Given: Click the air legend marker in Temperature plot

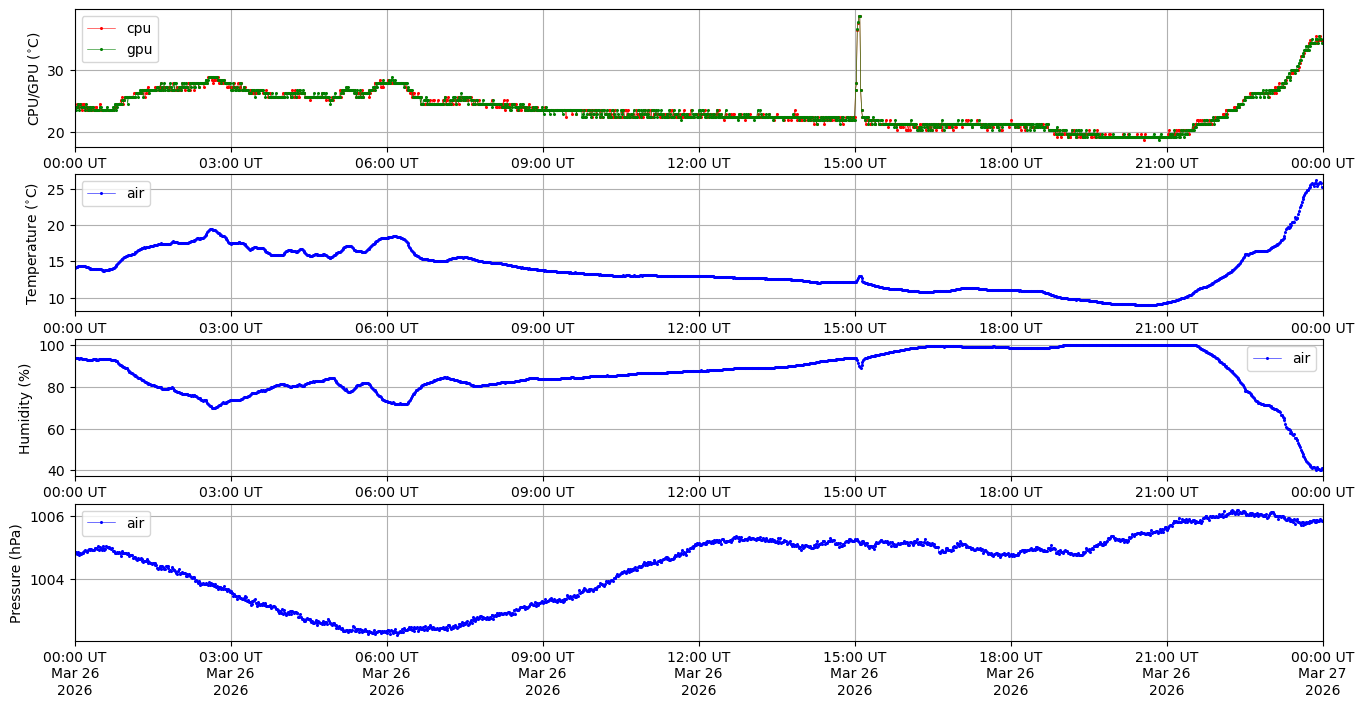Looking at the screenshot, I should click(101, 193).
